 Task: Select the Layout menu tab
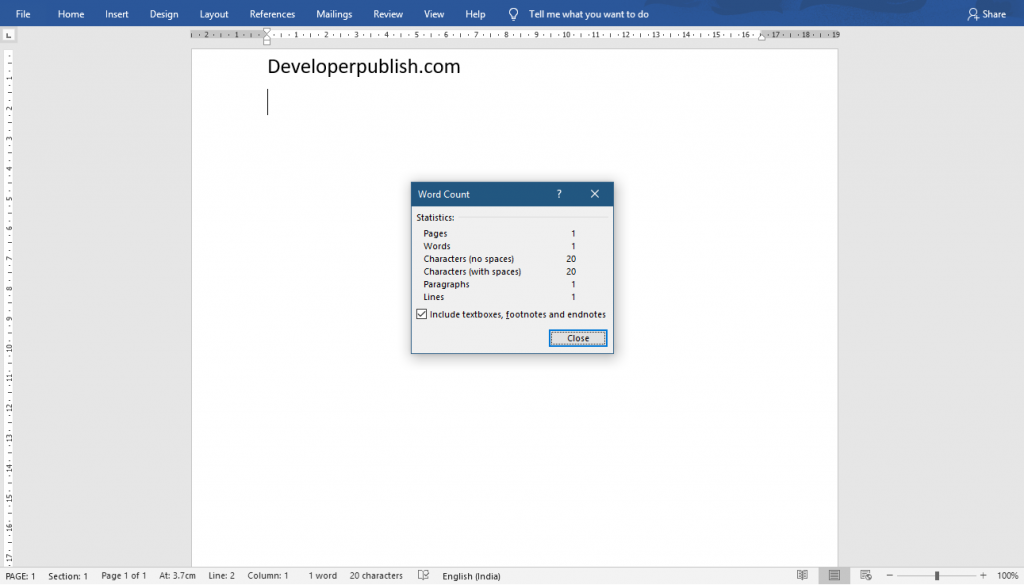(x=215, y=13)
